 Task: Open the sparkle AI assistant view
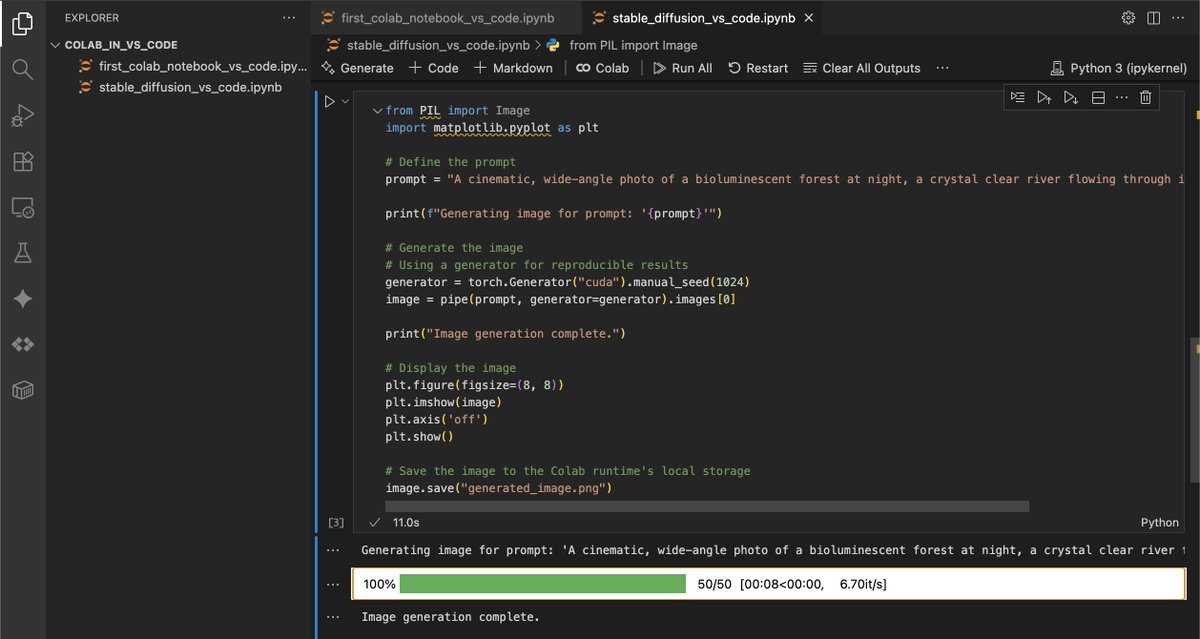click(x=22, y=299)
